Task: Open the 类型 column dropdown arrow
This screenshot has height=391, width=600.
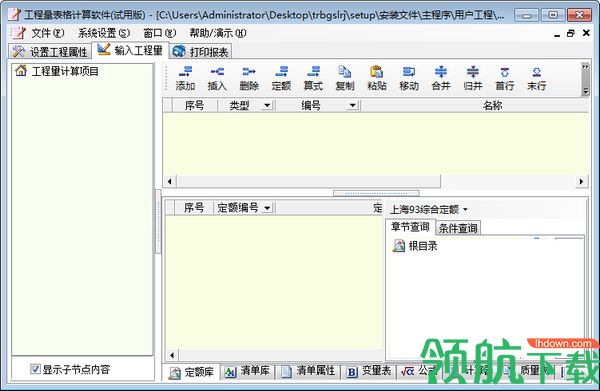Action: pyautogui.click(x=267, y=105)
